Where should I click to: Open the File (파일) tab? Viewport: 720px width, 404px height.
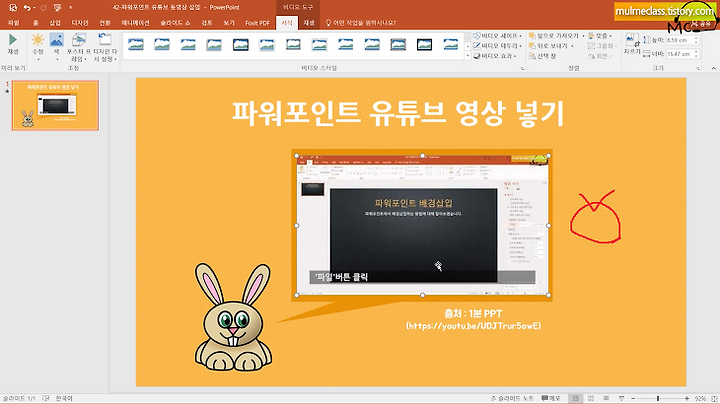[14, 23]
